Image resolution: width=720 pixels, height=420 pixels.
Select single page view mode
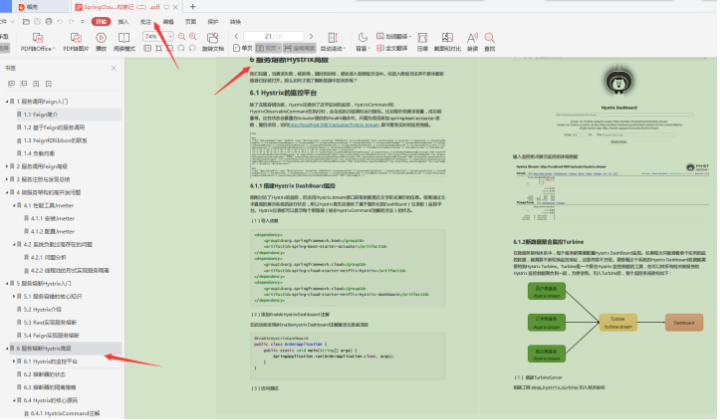point(243,48)
